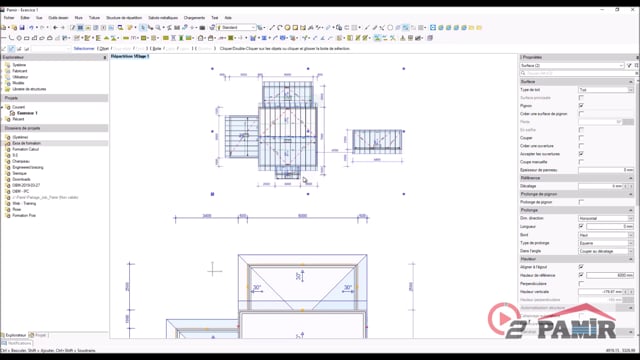
Task: Click the Système node in the explorer
Action: click(x=19, y=65)
